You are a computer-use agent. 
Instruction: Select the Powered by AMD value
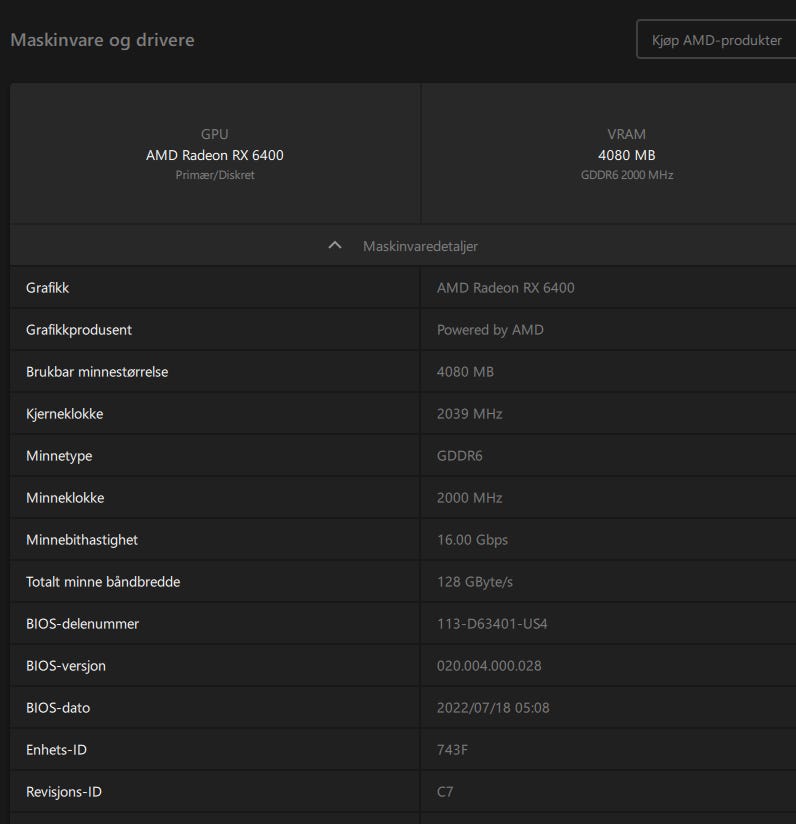pos(490,330)
